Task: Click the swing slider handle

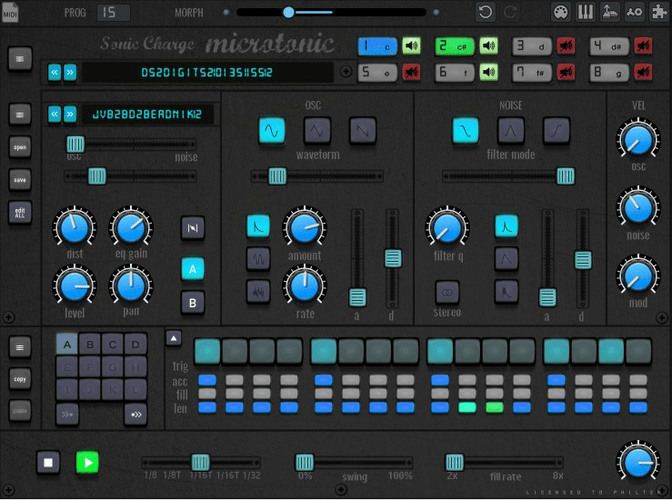Action: 305,462
